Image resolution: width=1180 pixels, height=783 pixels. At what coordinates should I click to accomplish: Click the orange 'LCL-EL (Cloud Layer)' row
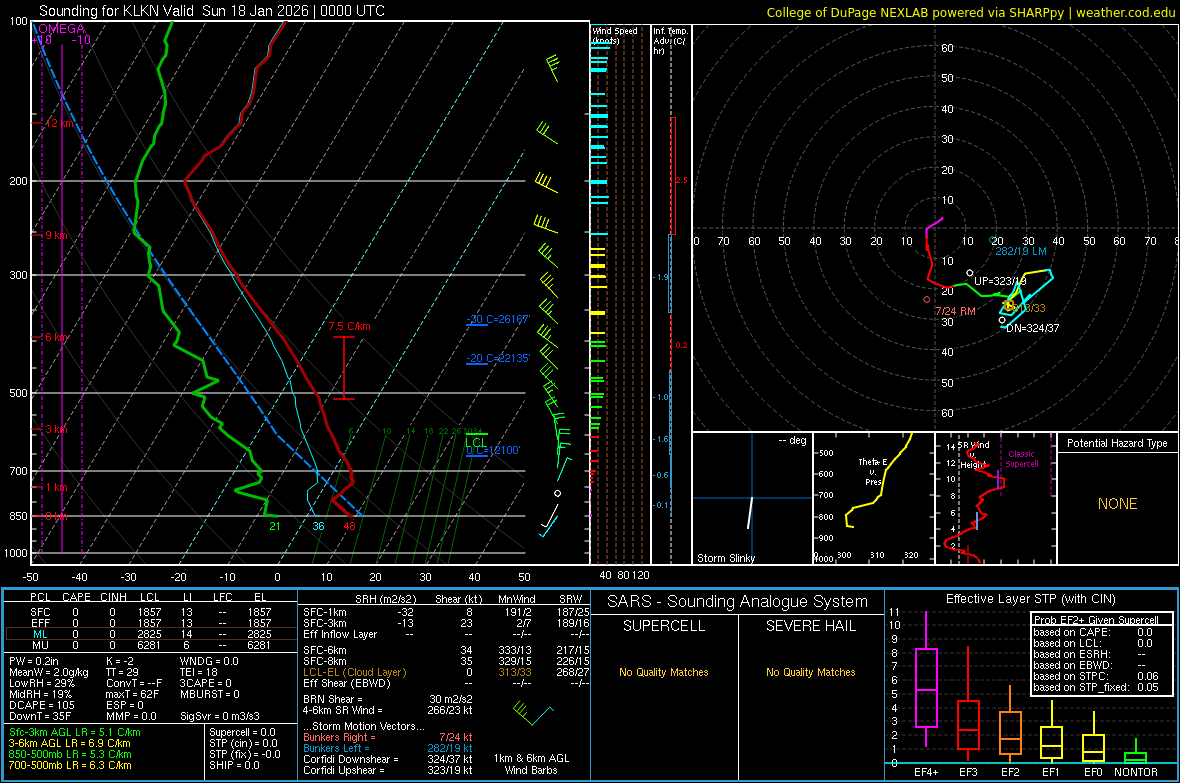446,672
